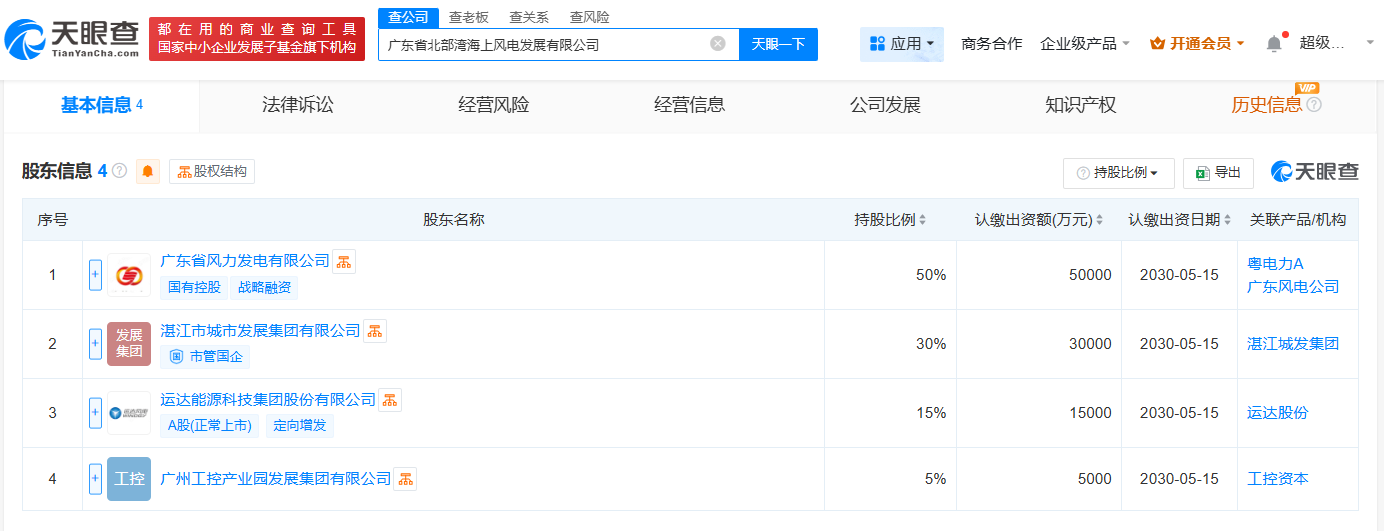This screenshot has width=1384, height=531.
Task: Sort by 持股比例 column
Action: click(x=922, y=220)
